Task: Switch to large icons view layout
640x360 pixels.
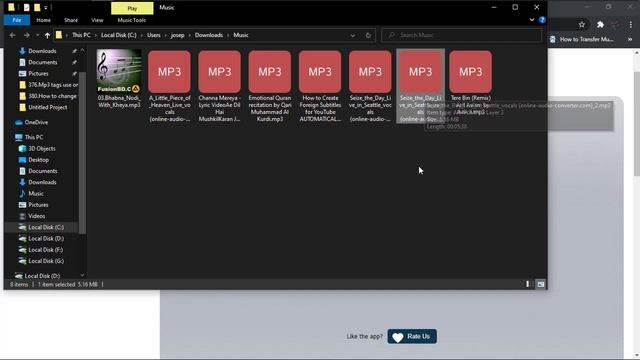Action: click(541, 284)
